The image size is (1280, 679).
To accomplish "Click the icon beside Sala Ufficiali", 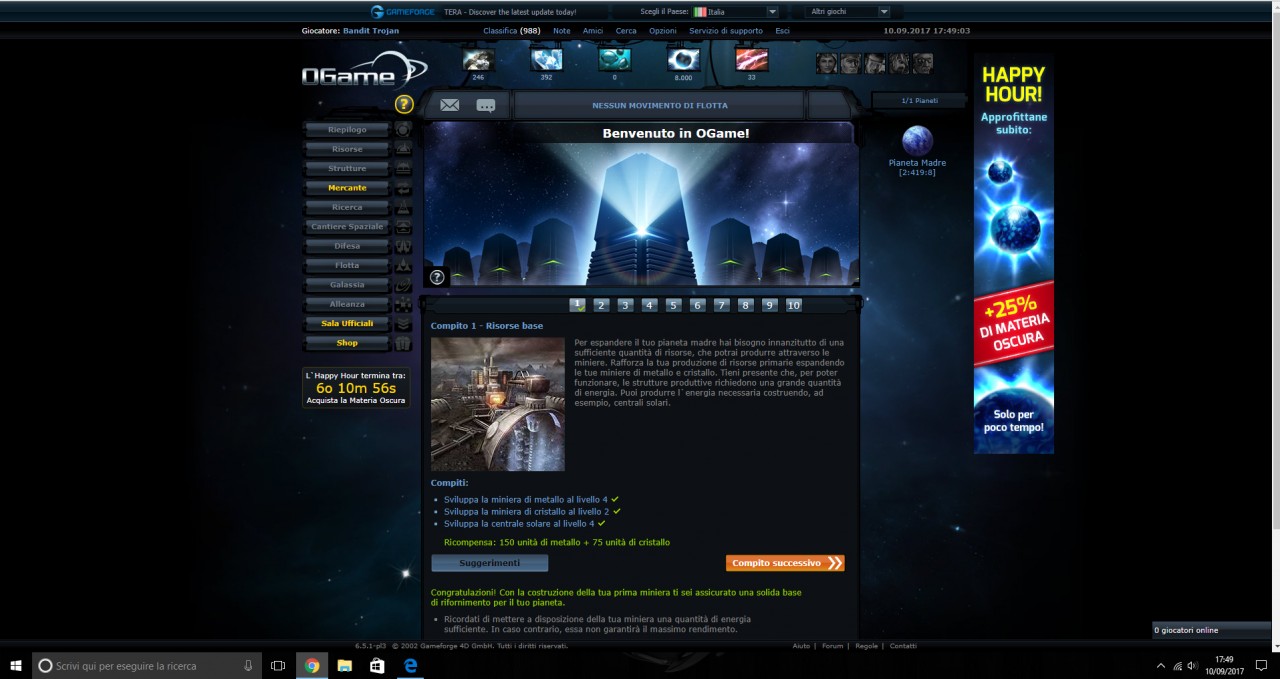I will 403,324.
